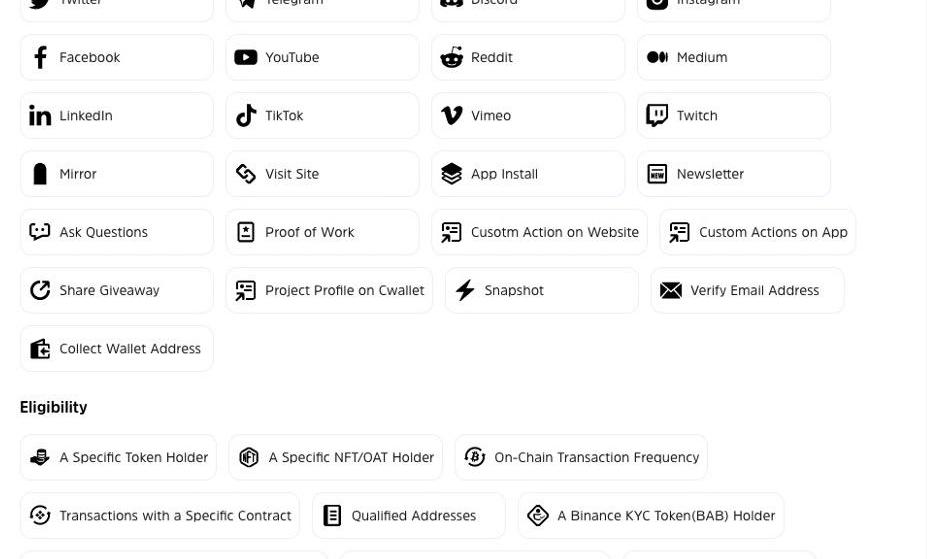Click the Twitch logo icon

pyautogui.click(x=657, y=116)
